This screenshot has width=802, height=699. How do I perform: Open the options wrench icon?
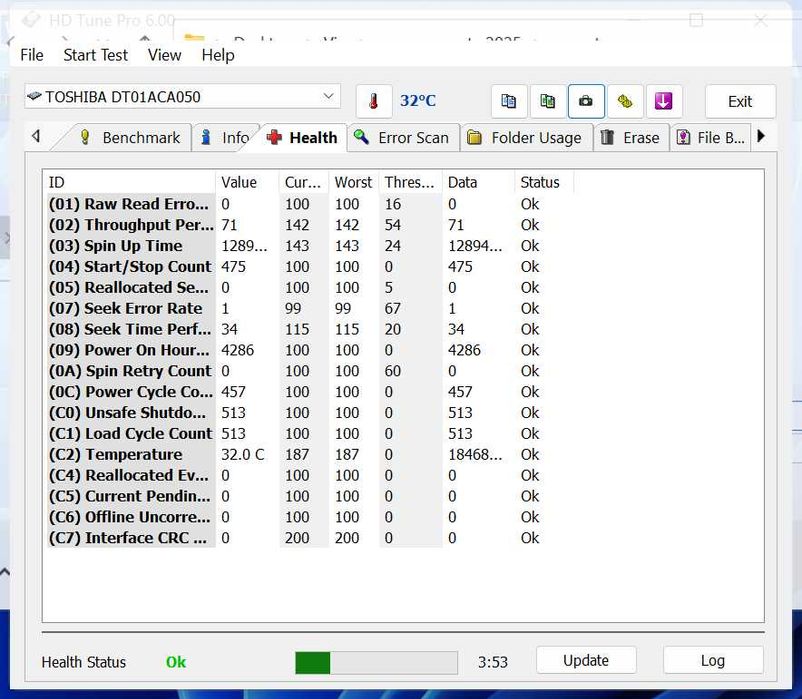click(625, 101)
